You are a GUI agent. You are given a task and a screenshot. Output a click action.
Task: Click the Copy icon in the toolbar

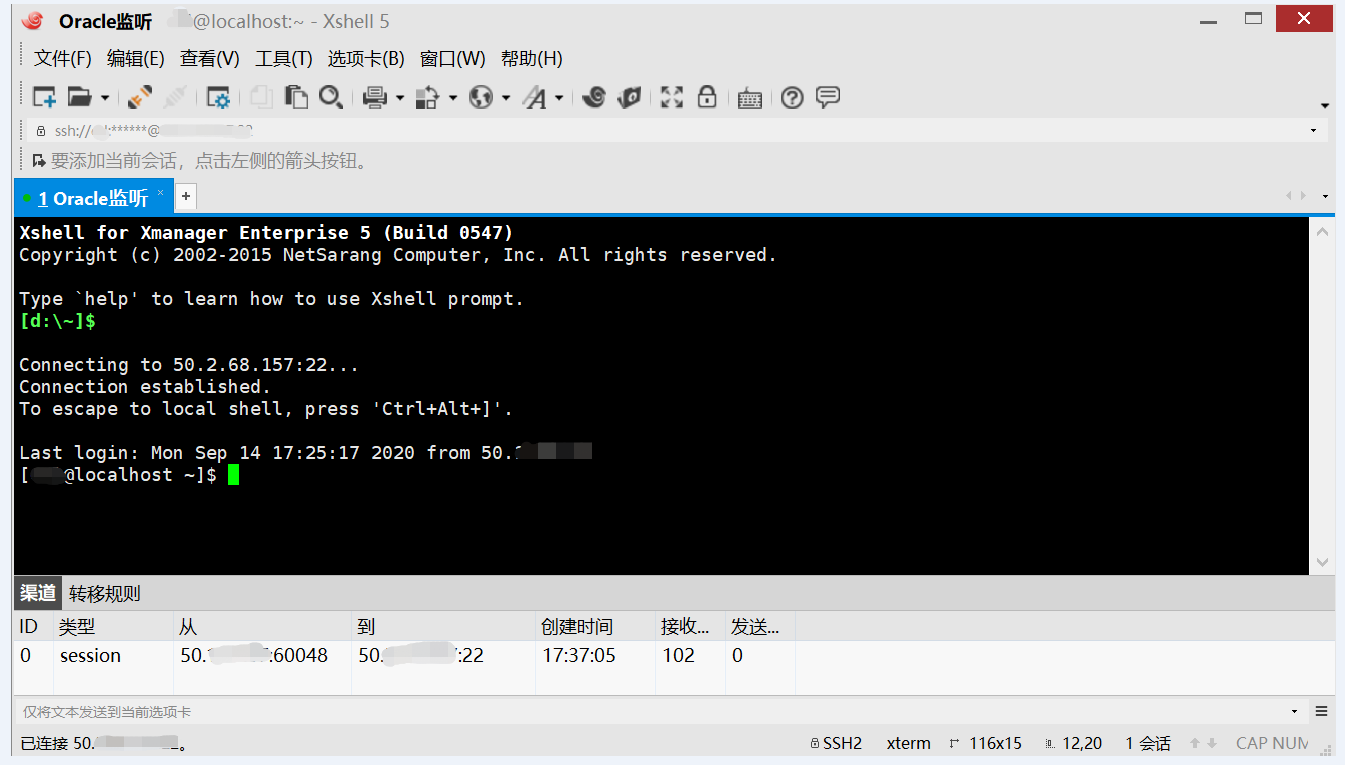(261, 97)
